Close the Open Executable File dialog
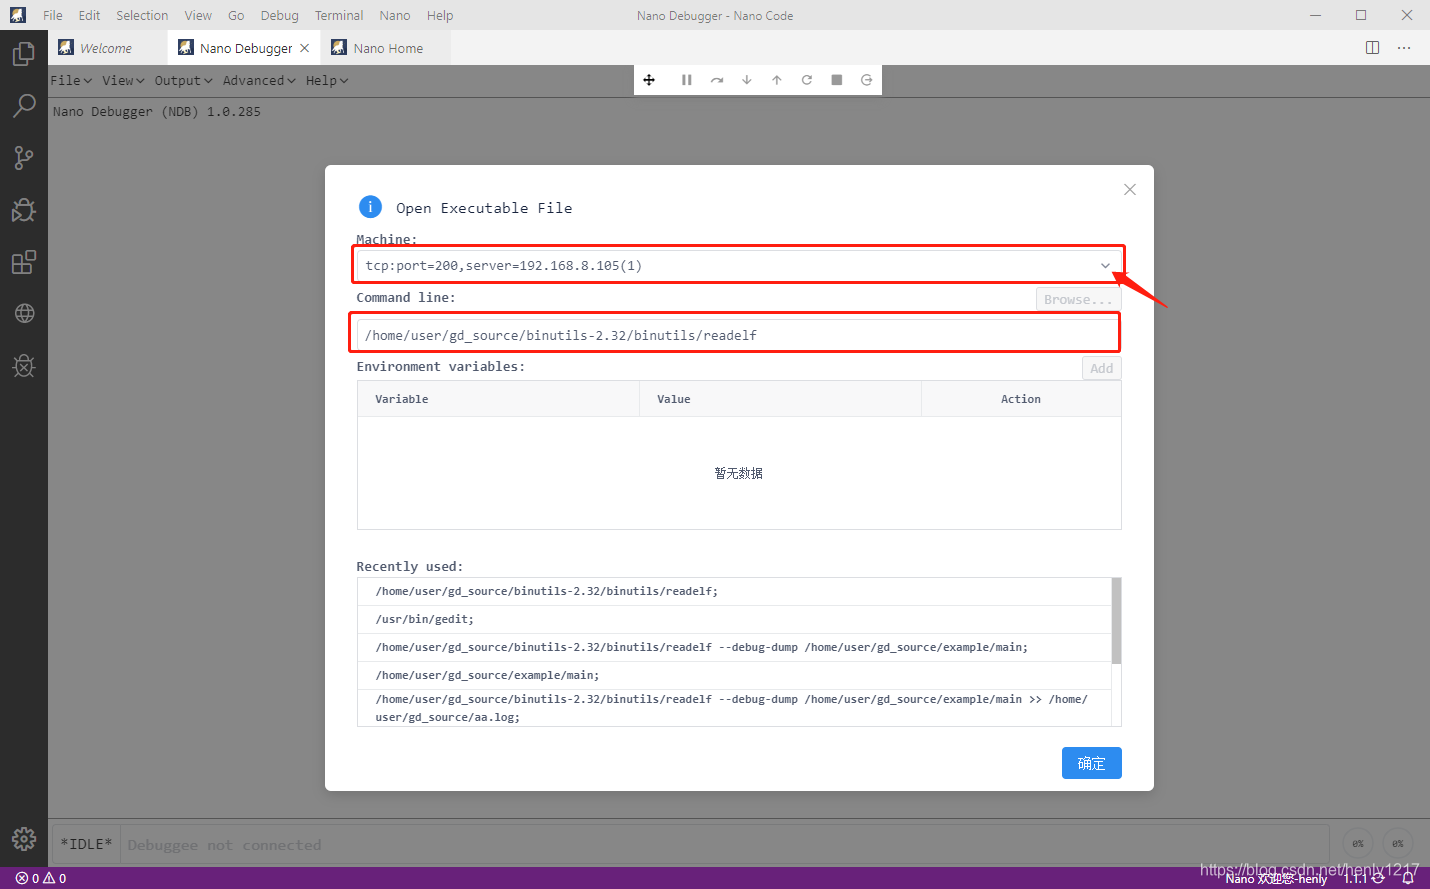The width and height of the screenshot is (1430, 889). click(x=1130, y=190)
